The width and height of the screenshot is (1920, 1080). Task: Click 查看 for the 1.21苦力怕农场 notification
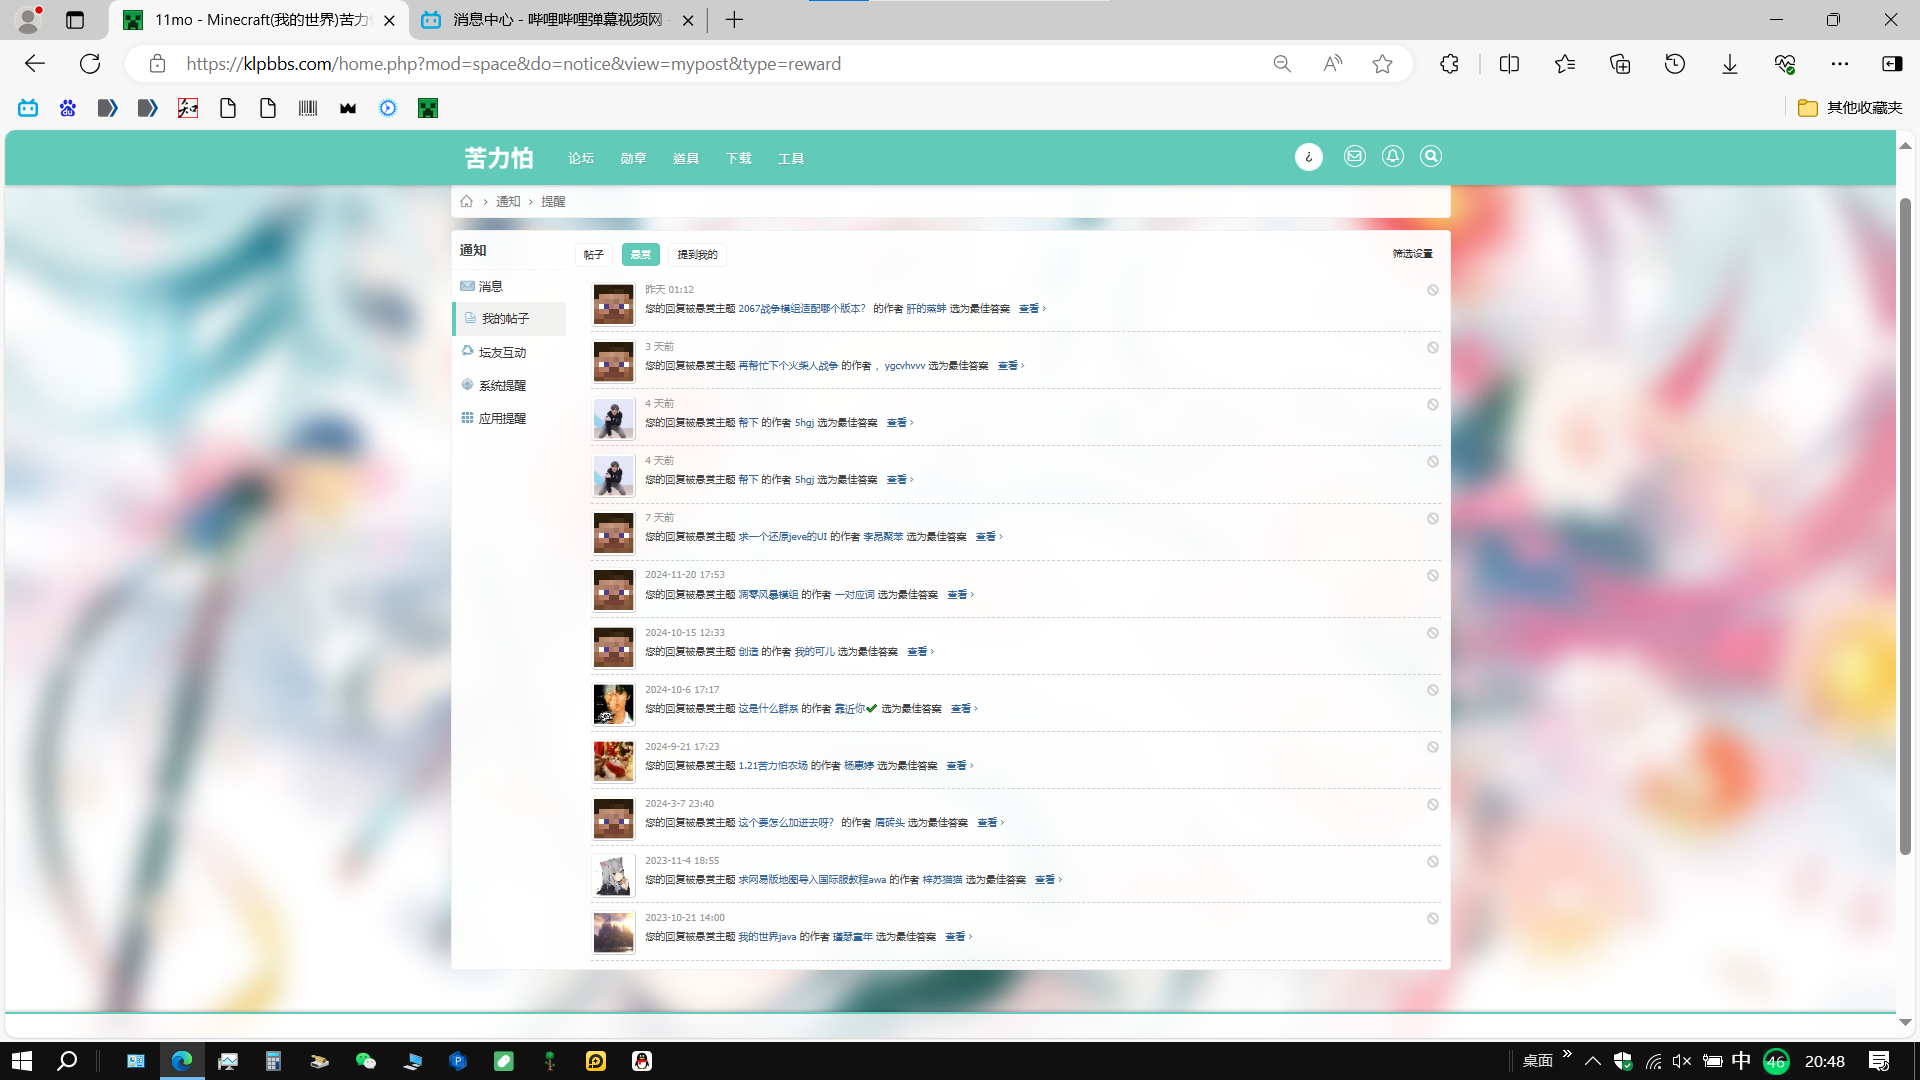click(958, 765)
